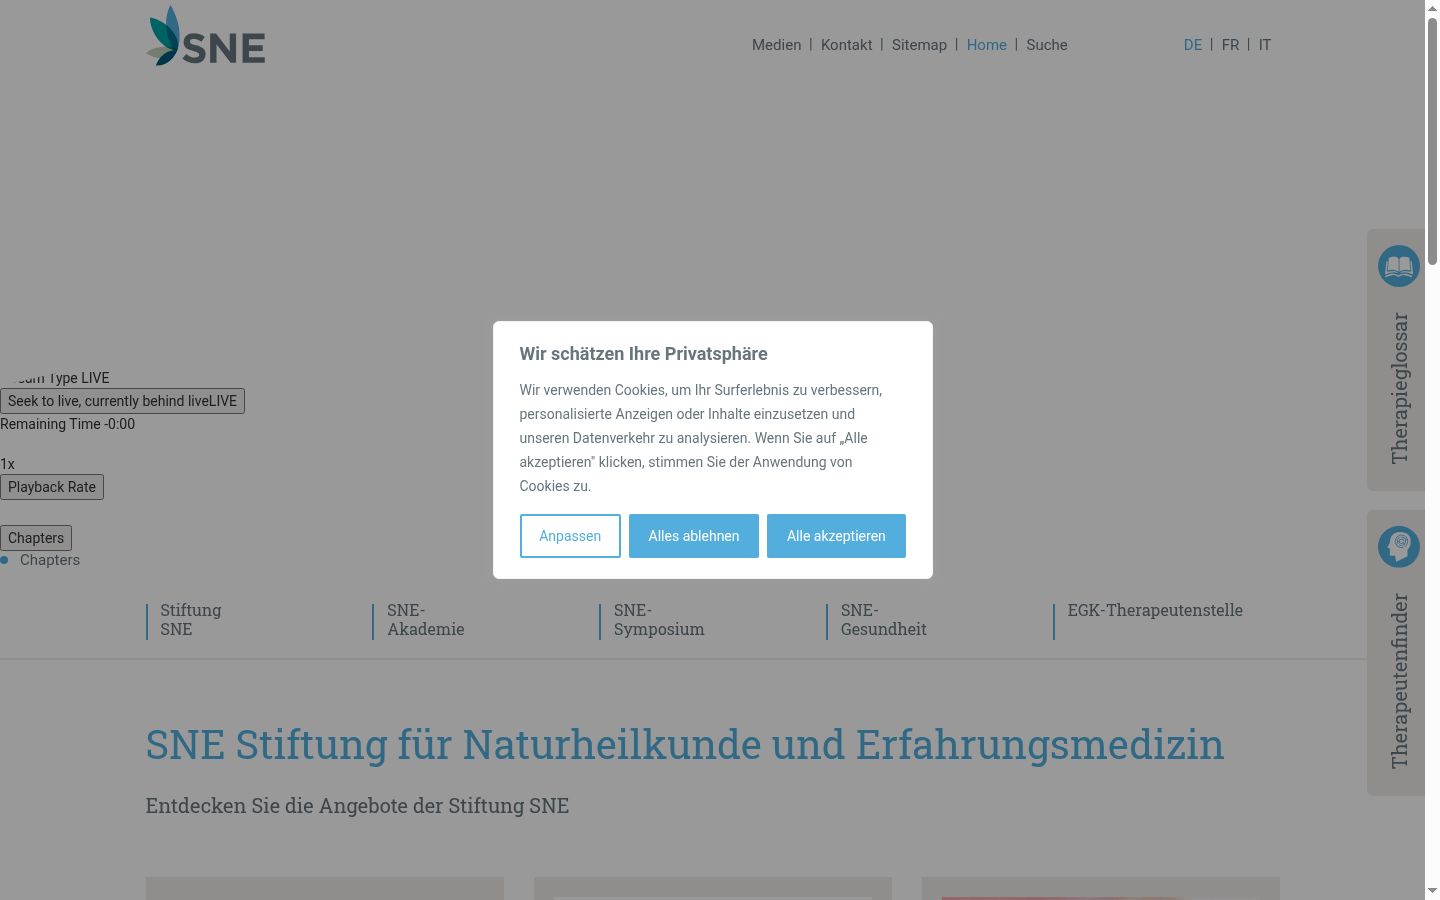Select the Chapters menu entry
Screen dimensions: 1440x900
[50, 560]
